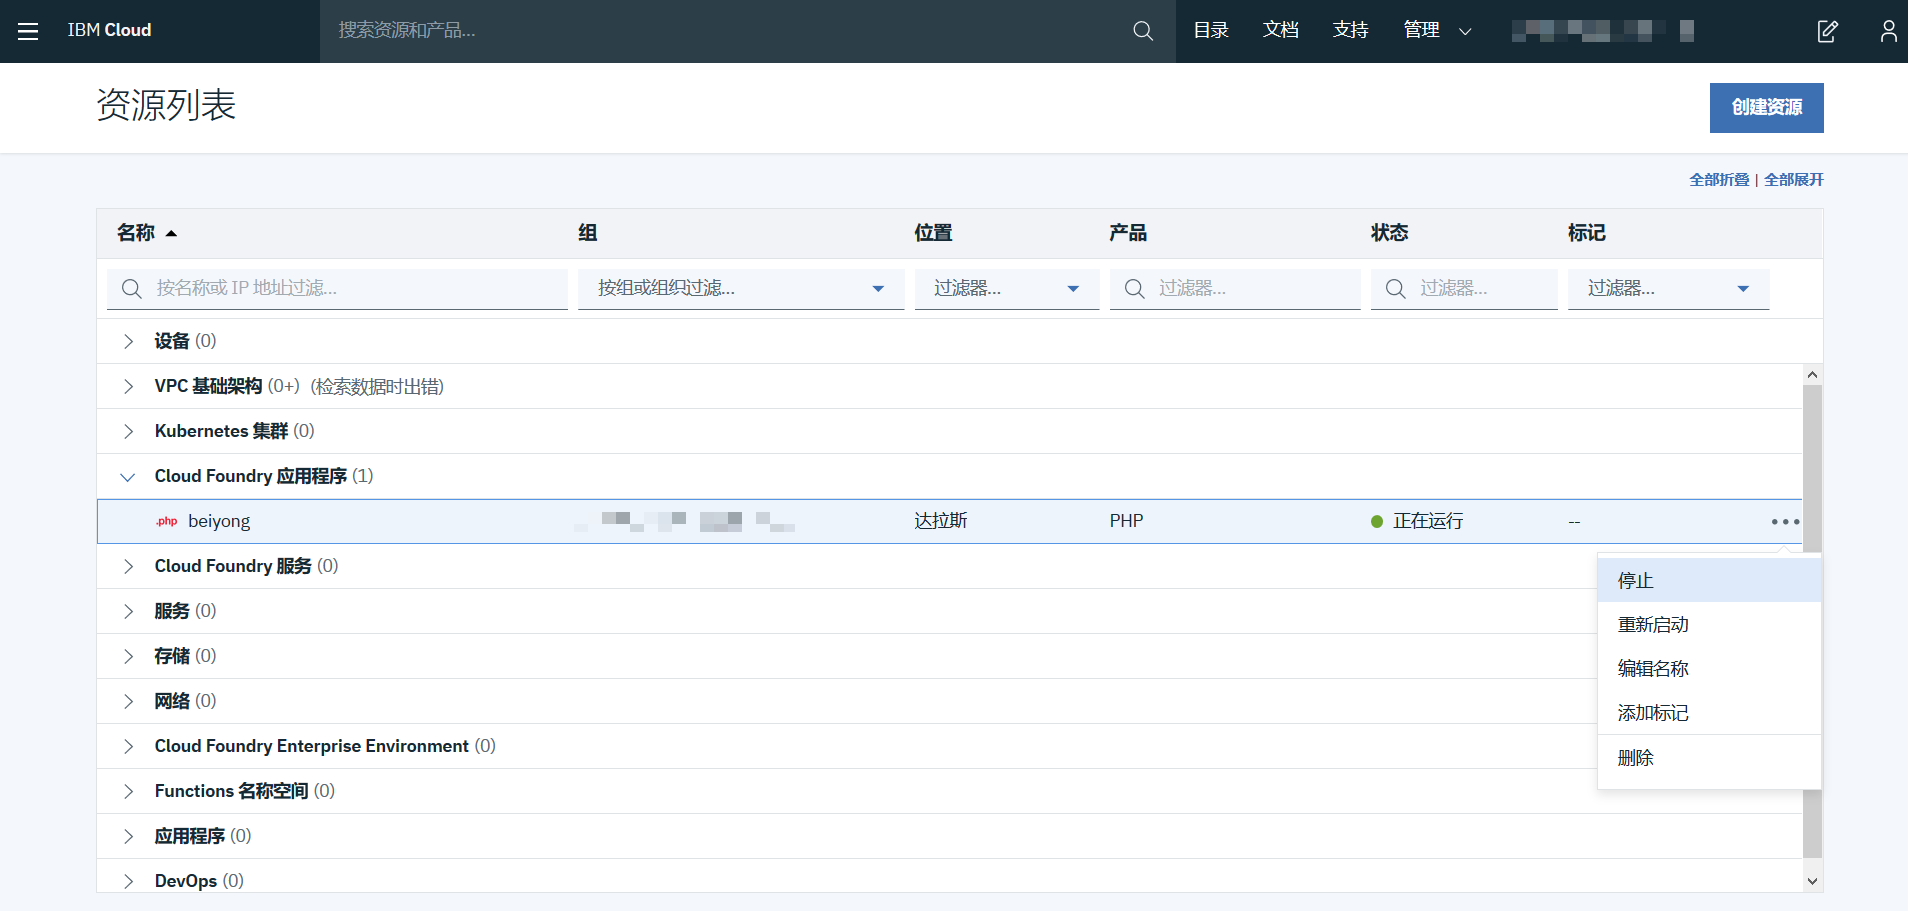
Task: Open the 文档 header link
Action: coord(1281,30)
